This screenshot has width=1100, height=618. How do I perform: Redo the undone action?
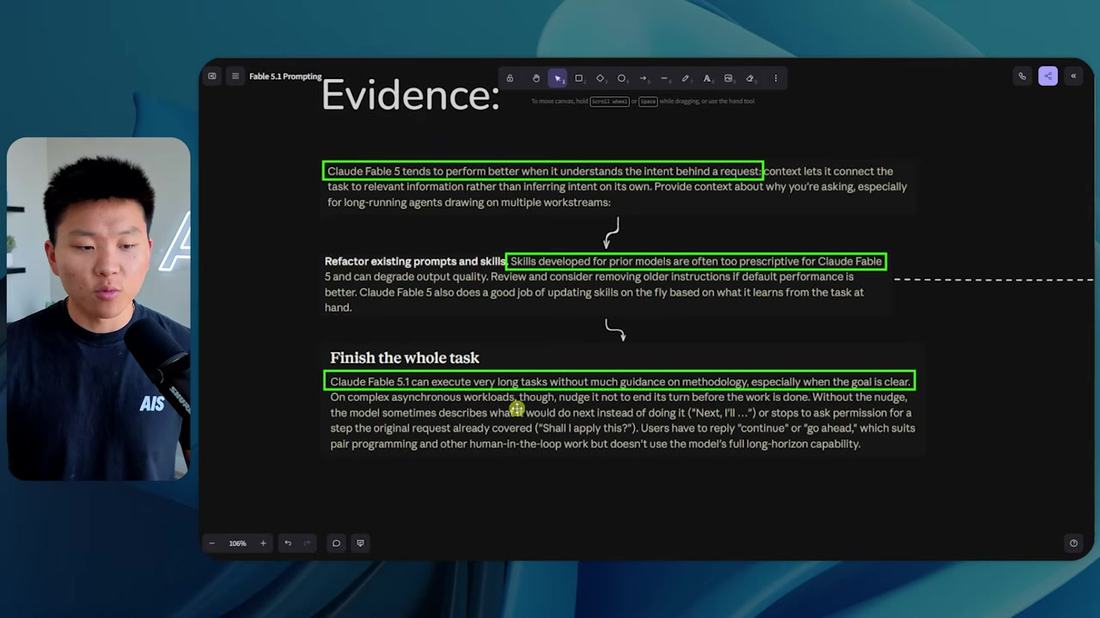click(x=307, y=543)
